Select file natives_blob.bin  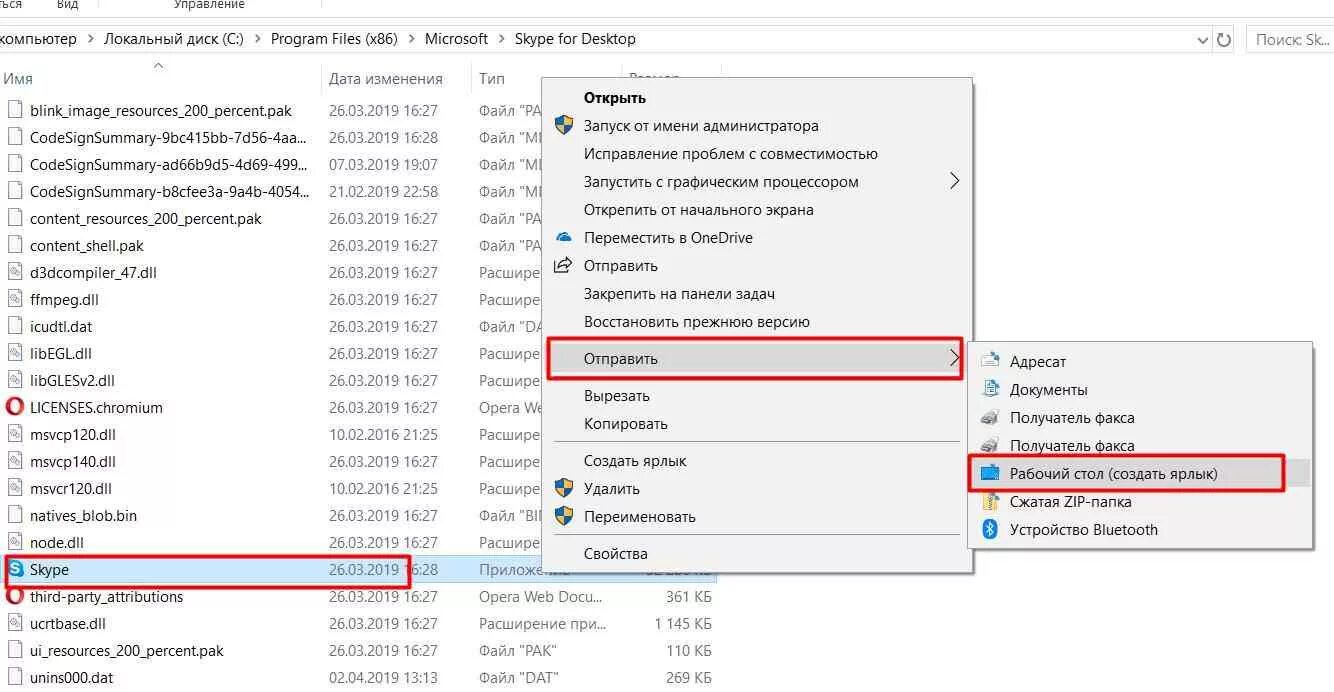(x=83, y=516)
